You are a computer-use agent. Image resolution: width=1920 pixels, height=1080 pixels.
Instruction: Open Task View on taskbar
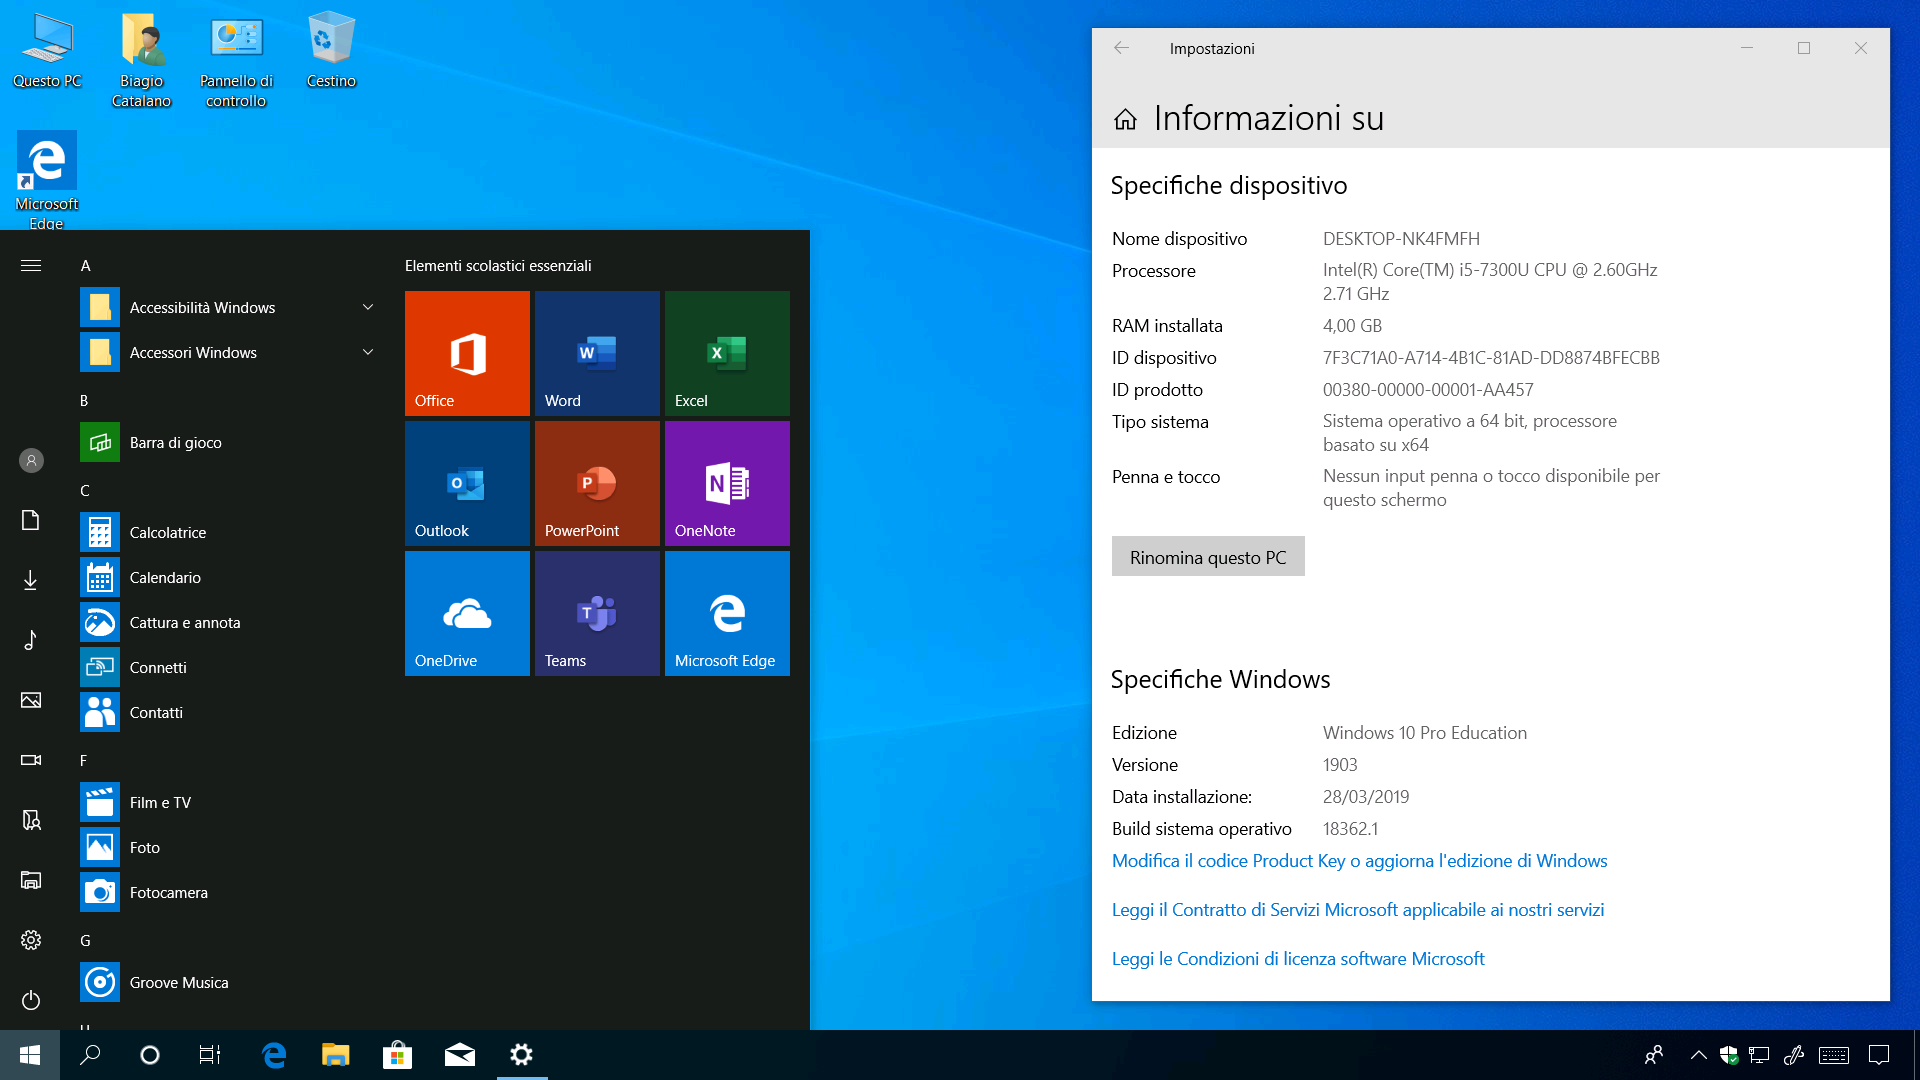click(x=210, y=1055)
